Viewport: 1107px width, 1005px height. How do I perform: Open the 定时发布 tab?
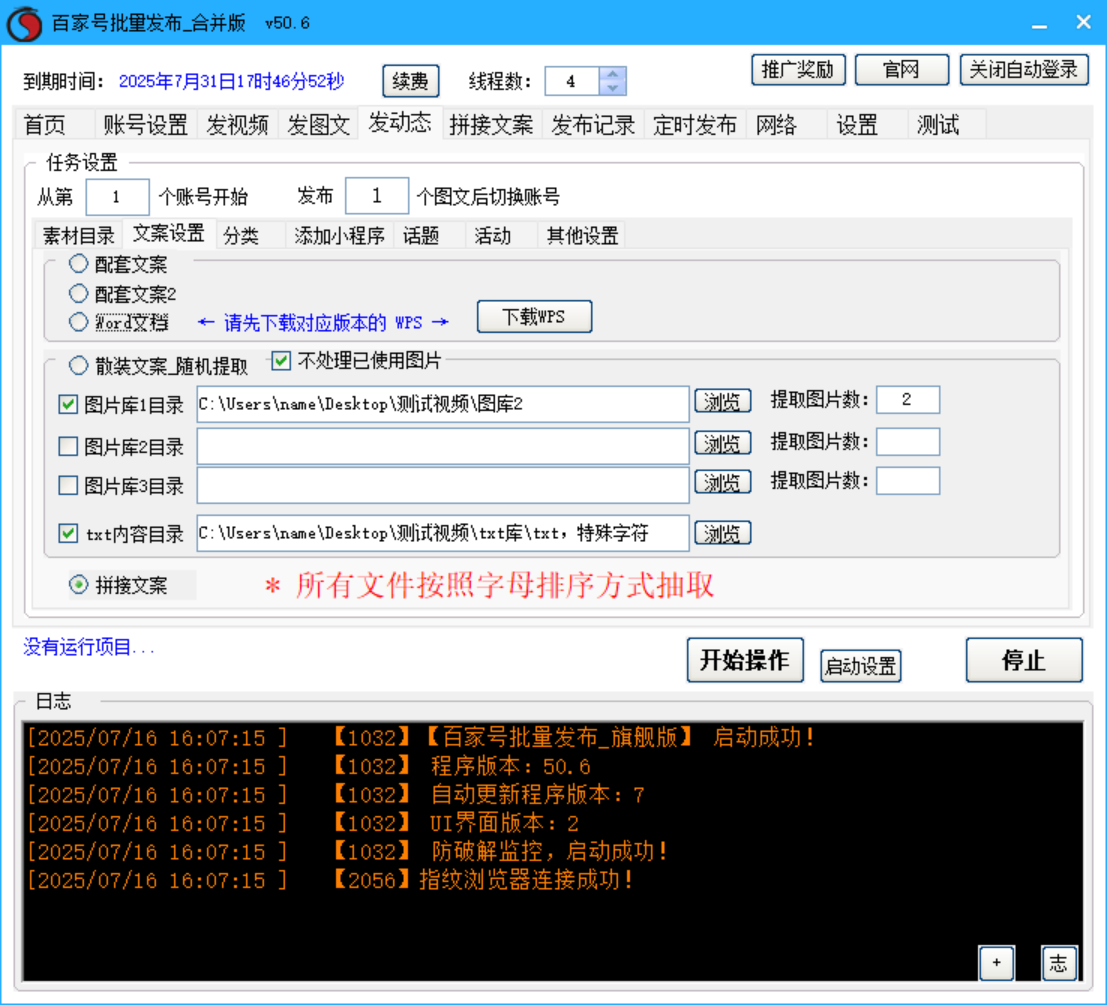point(695,125)
